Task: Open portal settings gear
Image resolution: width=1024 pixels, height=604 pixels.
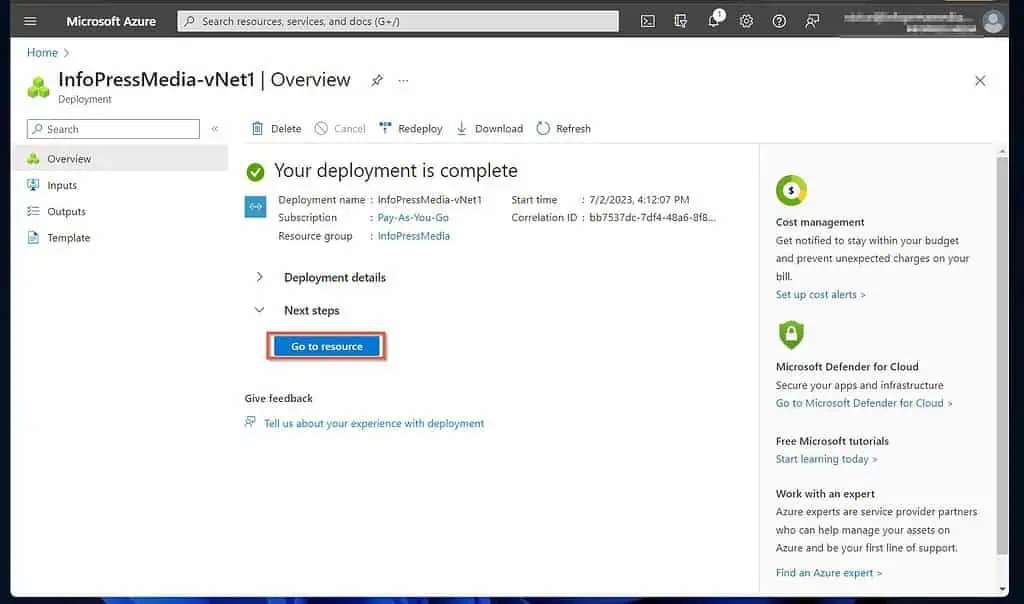Action: pyautogui.click(x=746, y=21)
